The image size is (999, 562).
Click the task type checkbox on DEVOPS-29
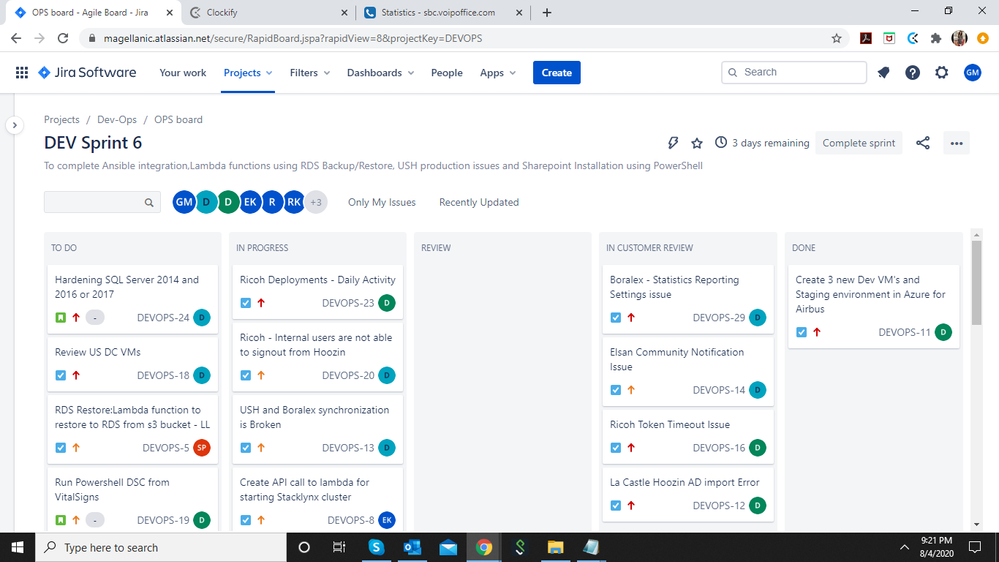click(x=615, y=317)
